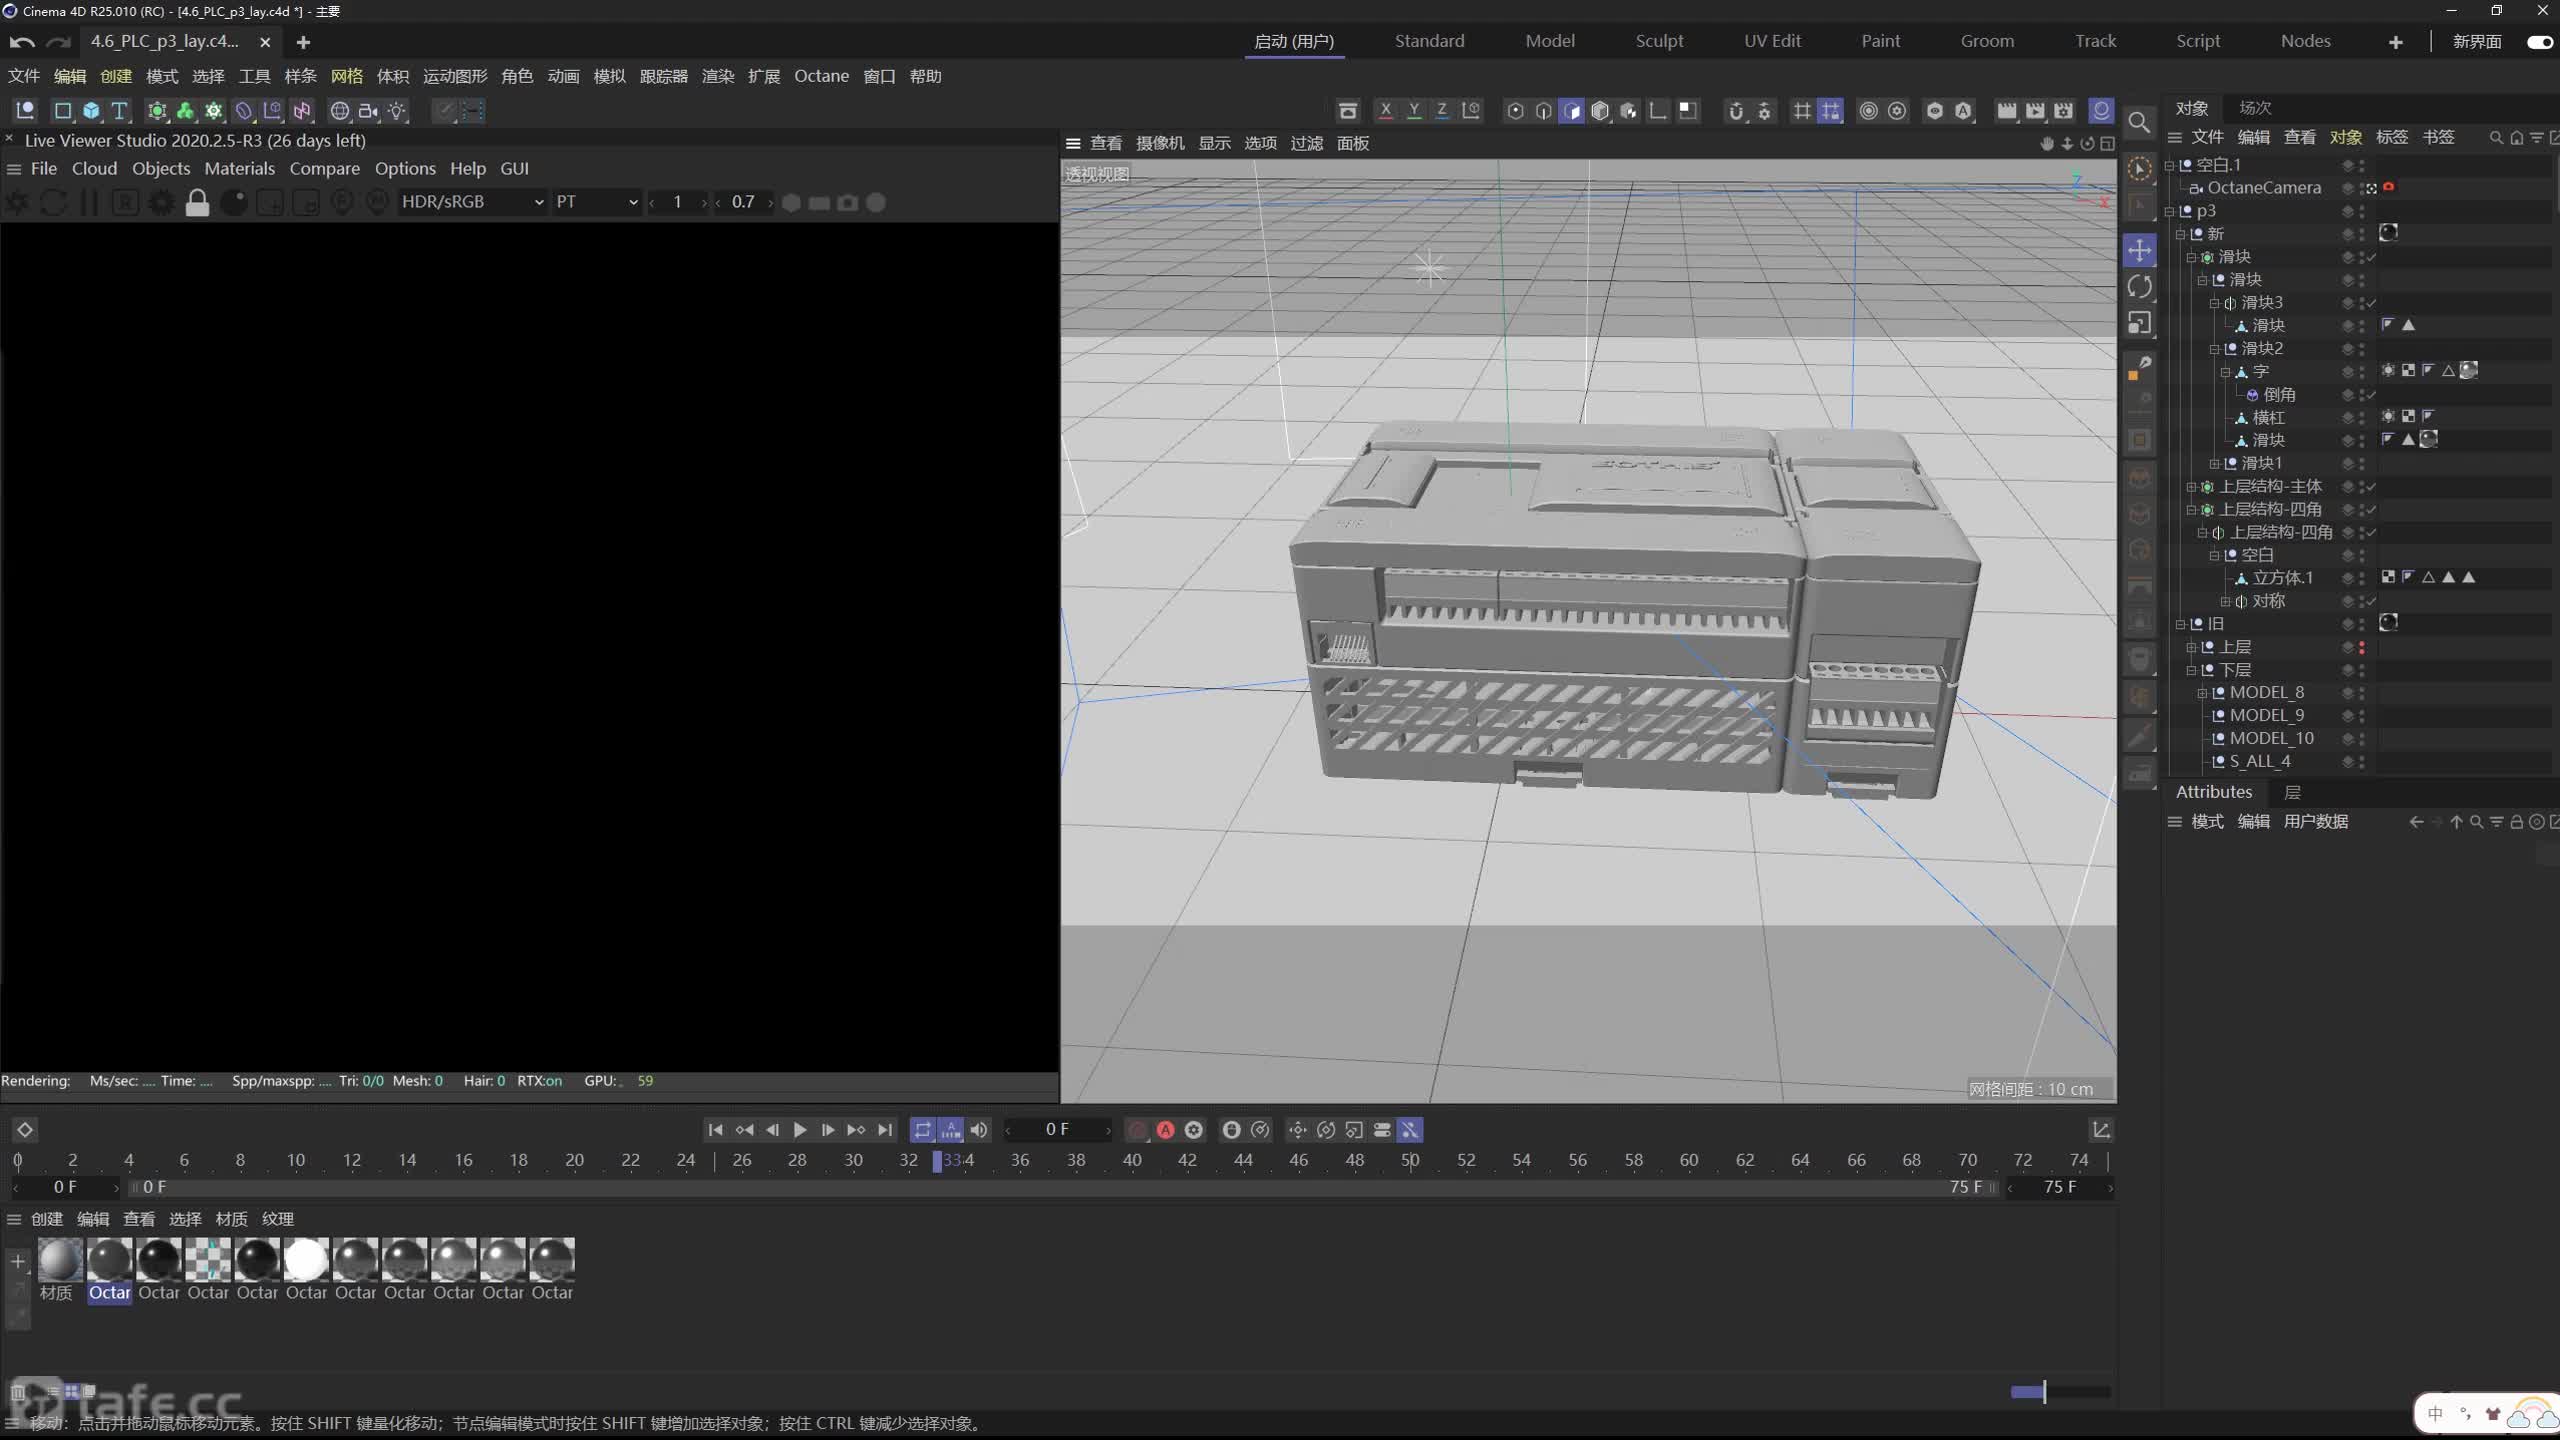Add new layout with plus button
The image size is (2560, 1440).
pyautogui.click(x=2395, y=42)
